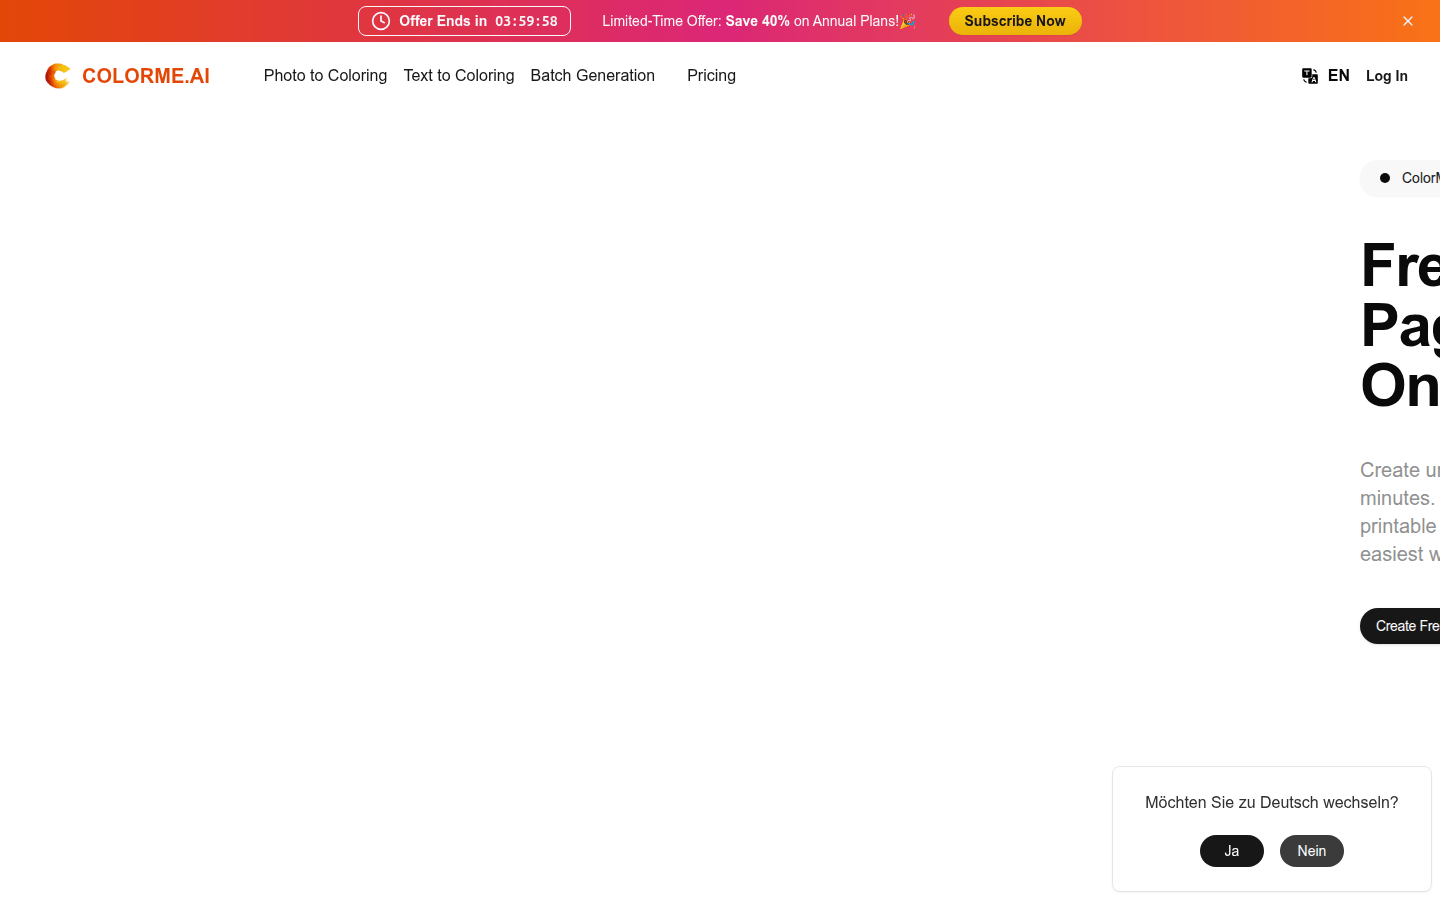The height and width of the screenshot is (900, 1440).
Task: Open the EN language selector
Action: click(x=1338, y=76)
